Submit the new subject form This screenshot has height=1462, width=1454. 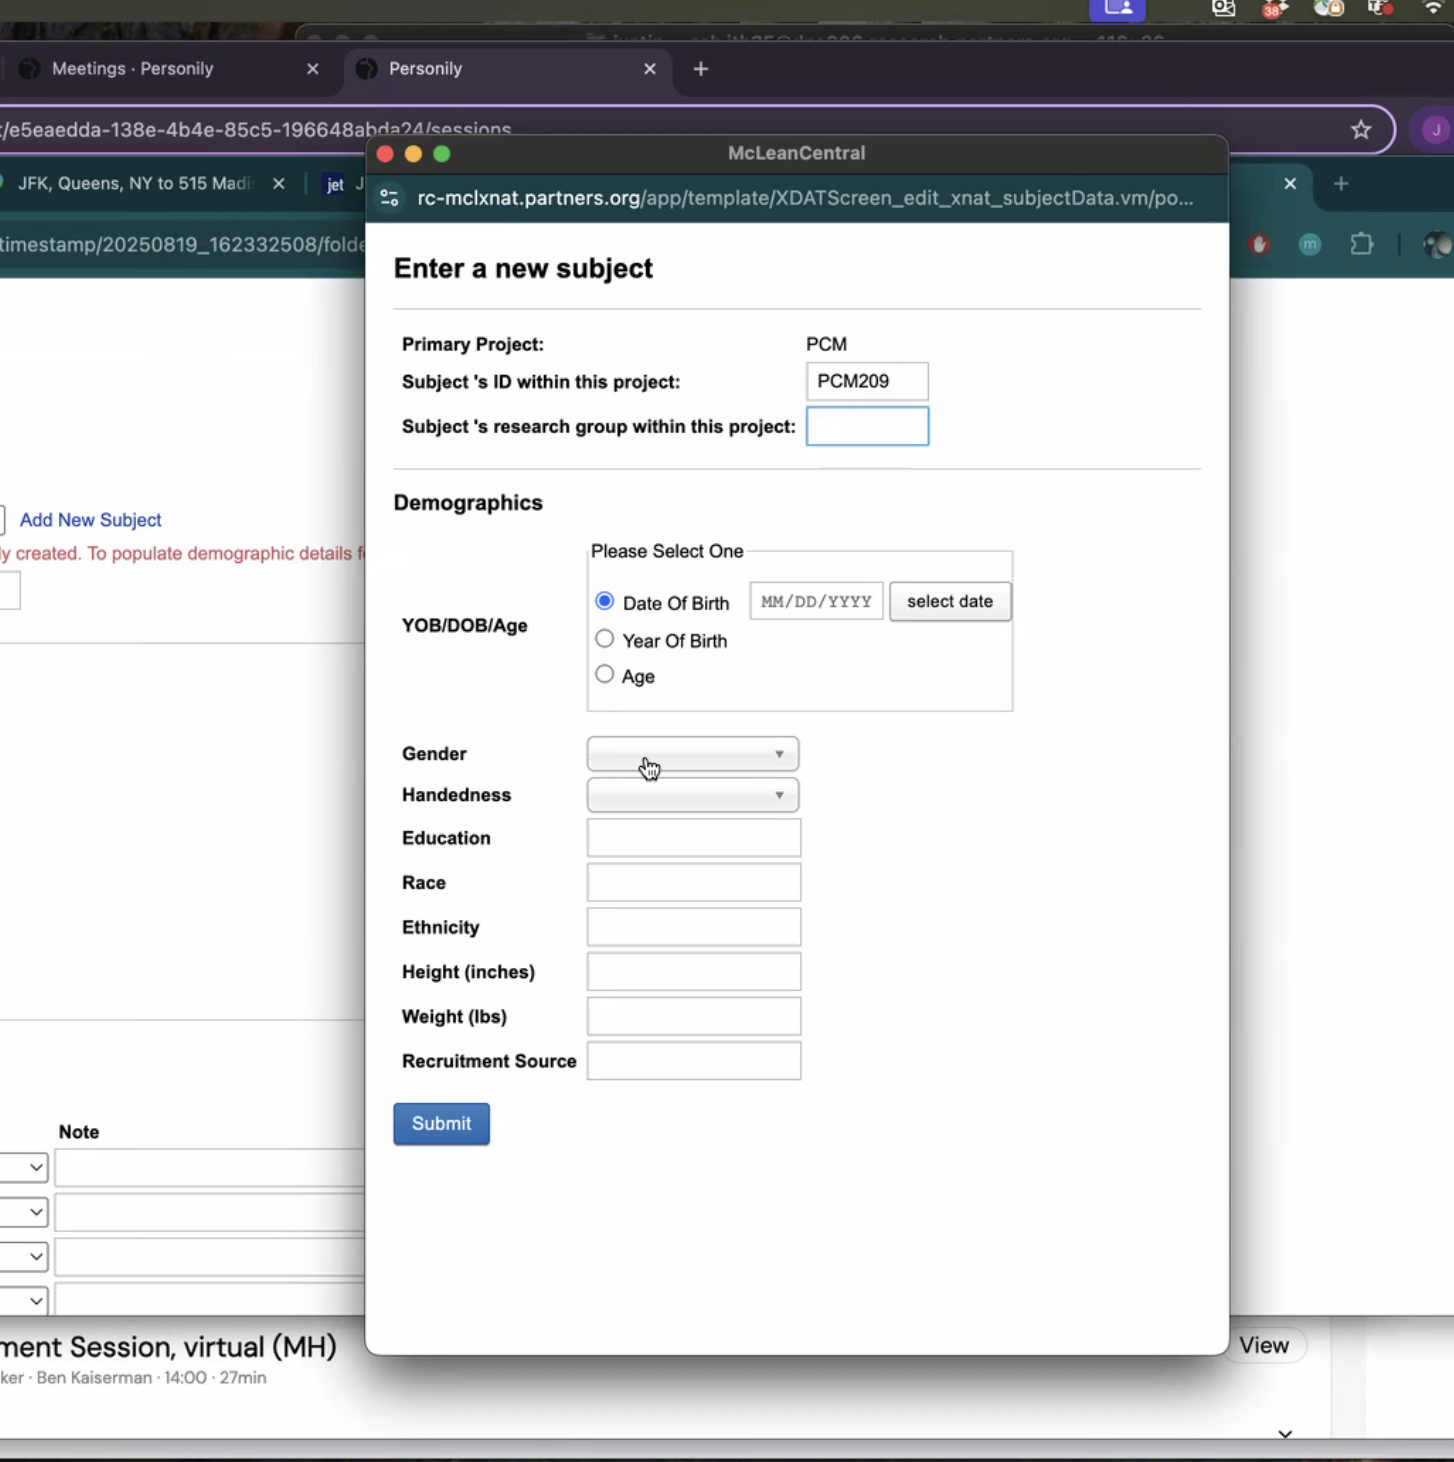click(x=441, y=1124)
